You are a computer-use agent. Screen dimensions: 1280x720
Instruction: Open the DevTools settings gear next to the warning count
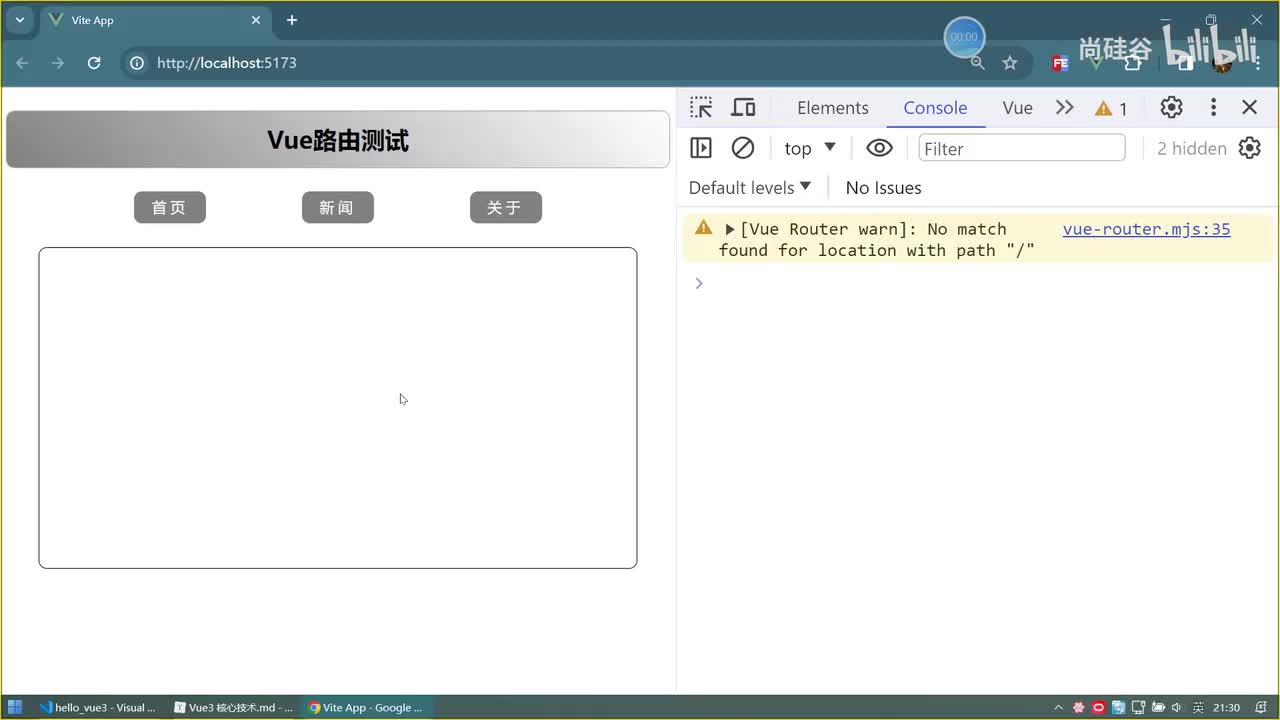pyautogui.click(x=1171, y=108)
